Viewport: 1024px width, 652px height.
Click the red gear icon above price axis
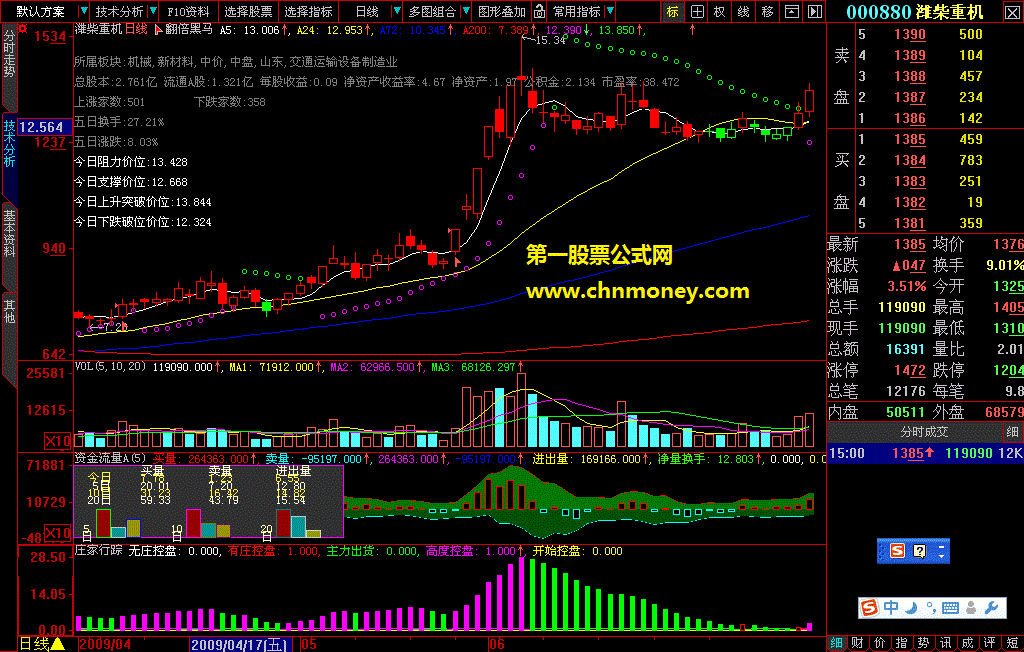click(x=24, y=29)
